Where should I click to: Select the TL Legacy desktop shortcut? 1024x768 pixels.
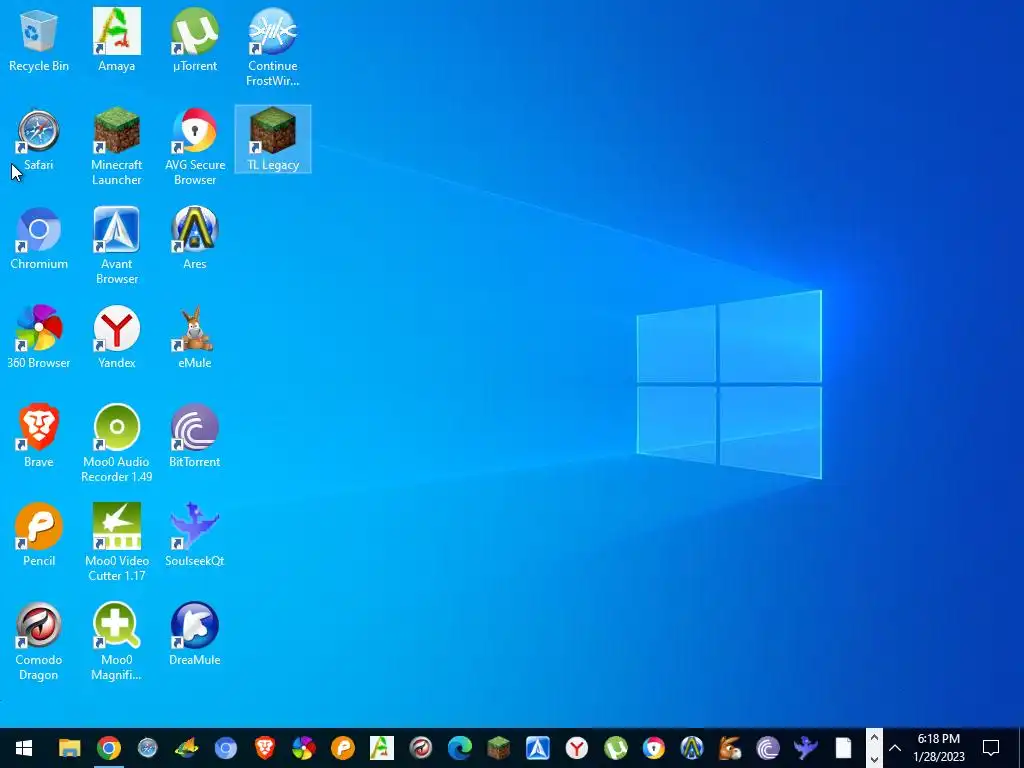point(273,140)
